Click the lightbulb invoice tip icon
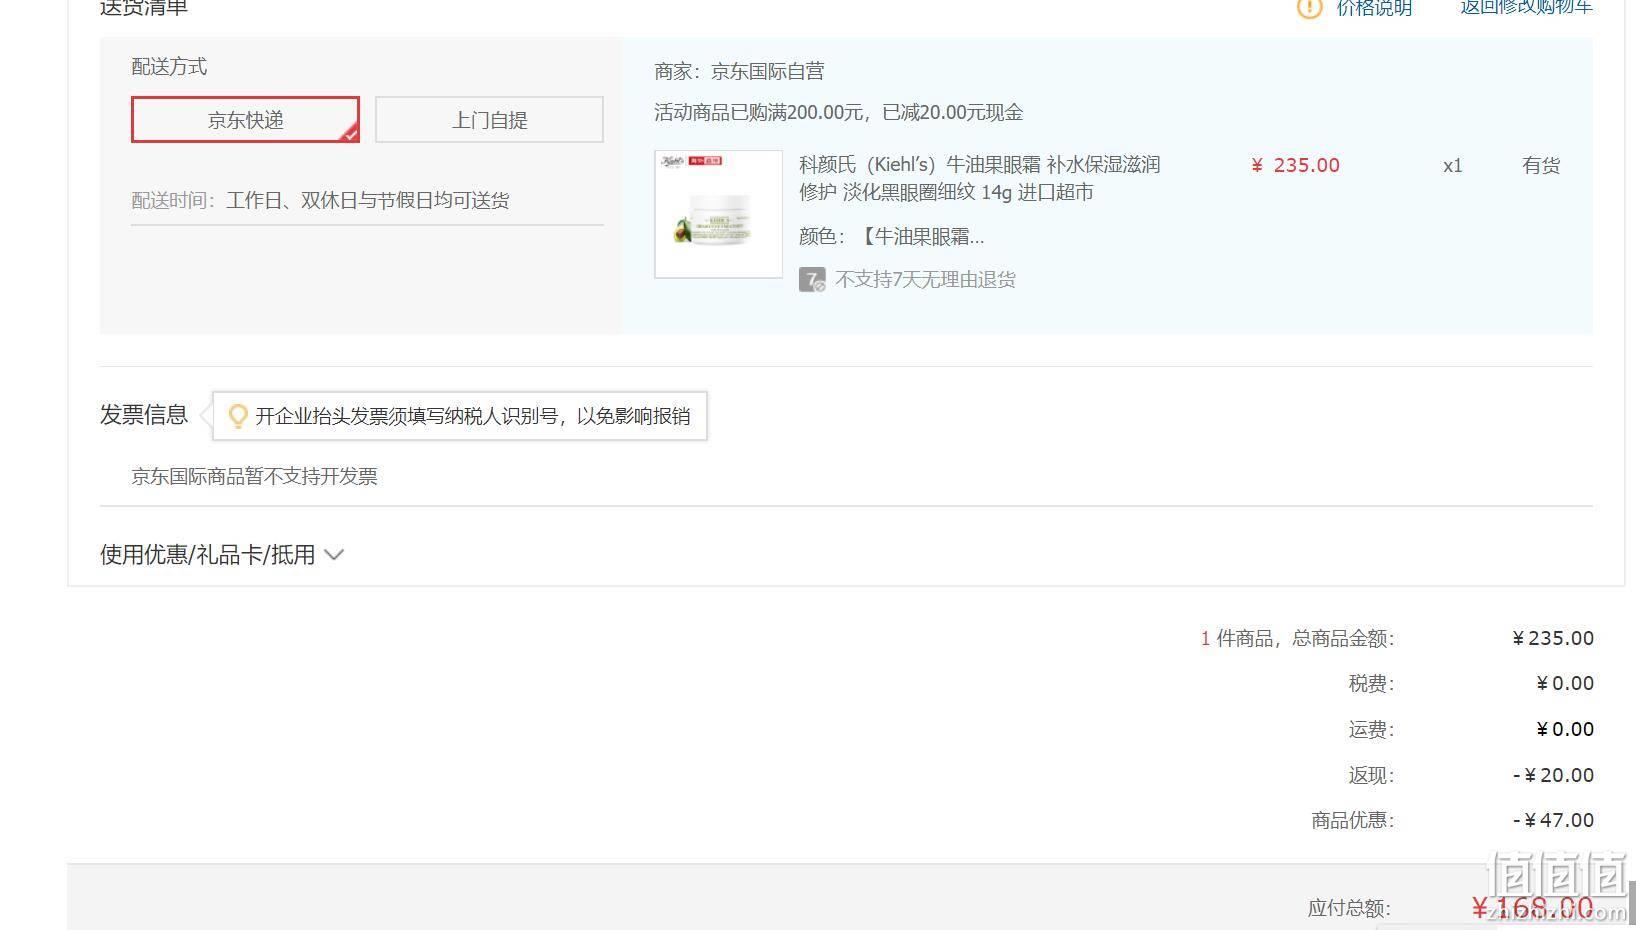Screen dimensions: 1636x930 [x=237, y=416]
